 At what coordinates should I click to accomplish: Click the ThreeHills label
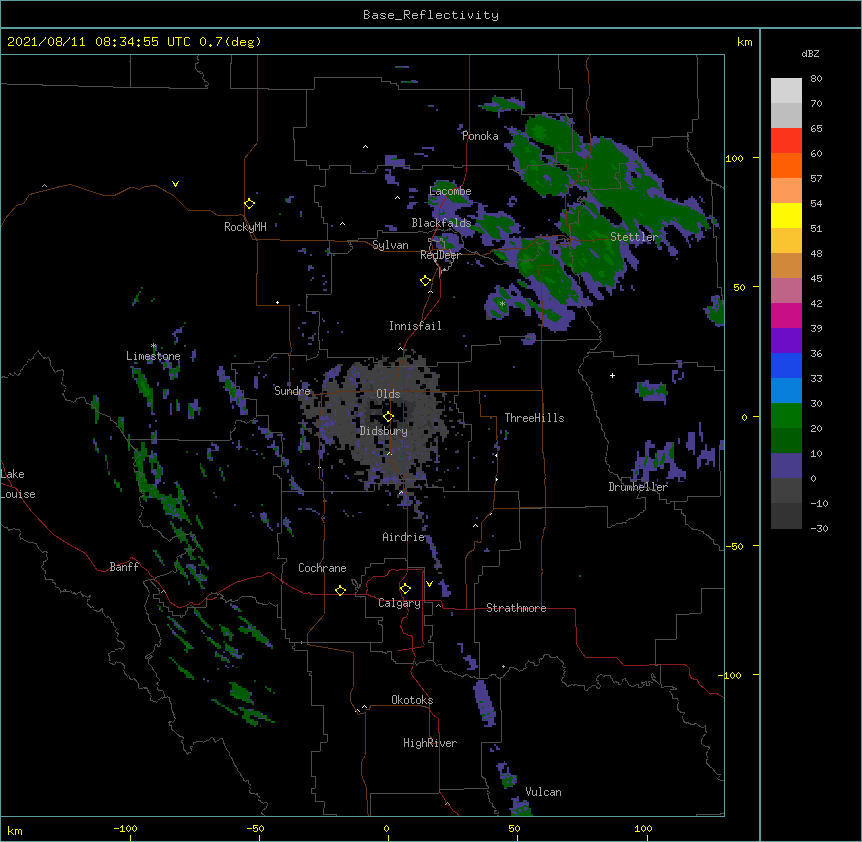click(x=534, y=418)
